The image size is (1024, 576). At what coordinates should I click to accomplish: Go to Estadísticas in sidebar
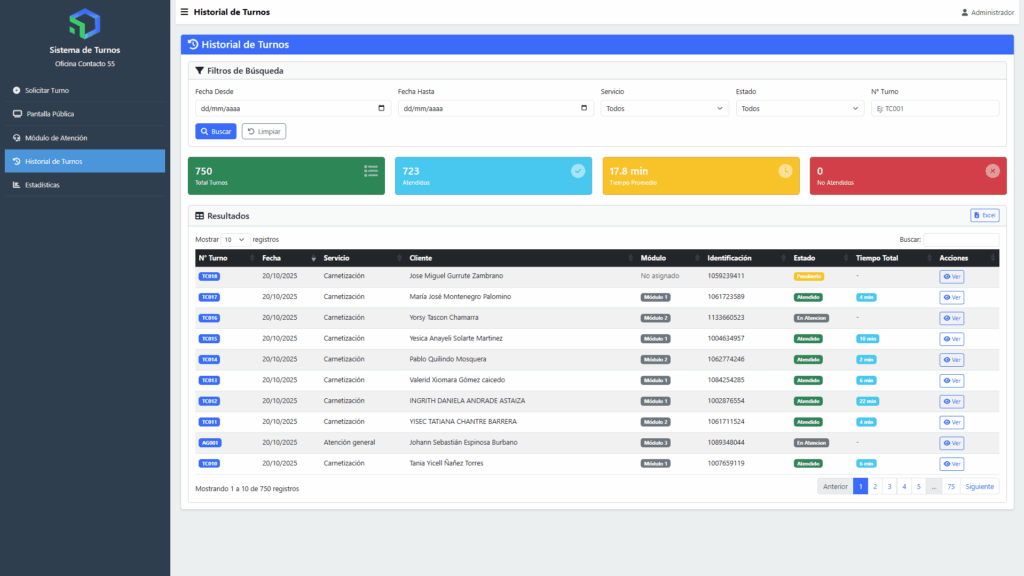42,185
